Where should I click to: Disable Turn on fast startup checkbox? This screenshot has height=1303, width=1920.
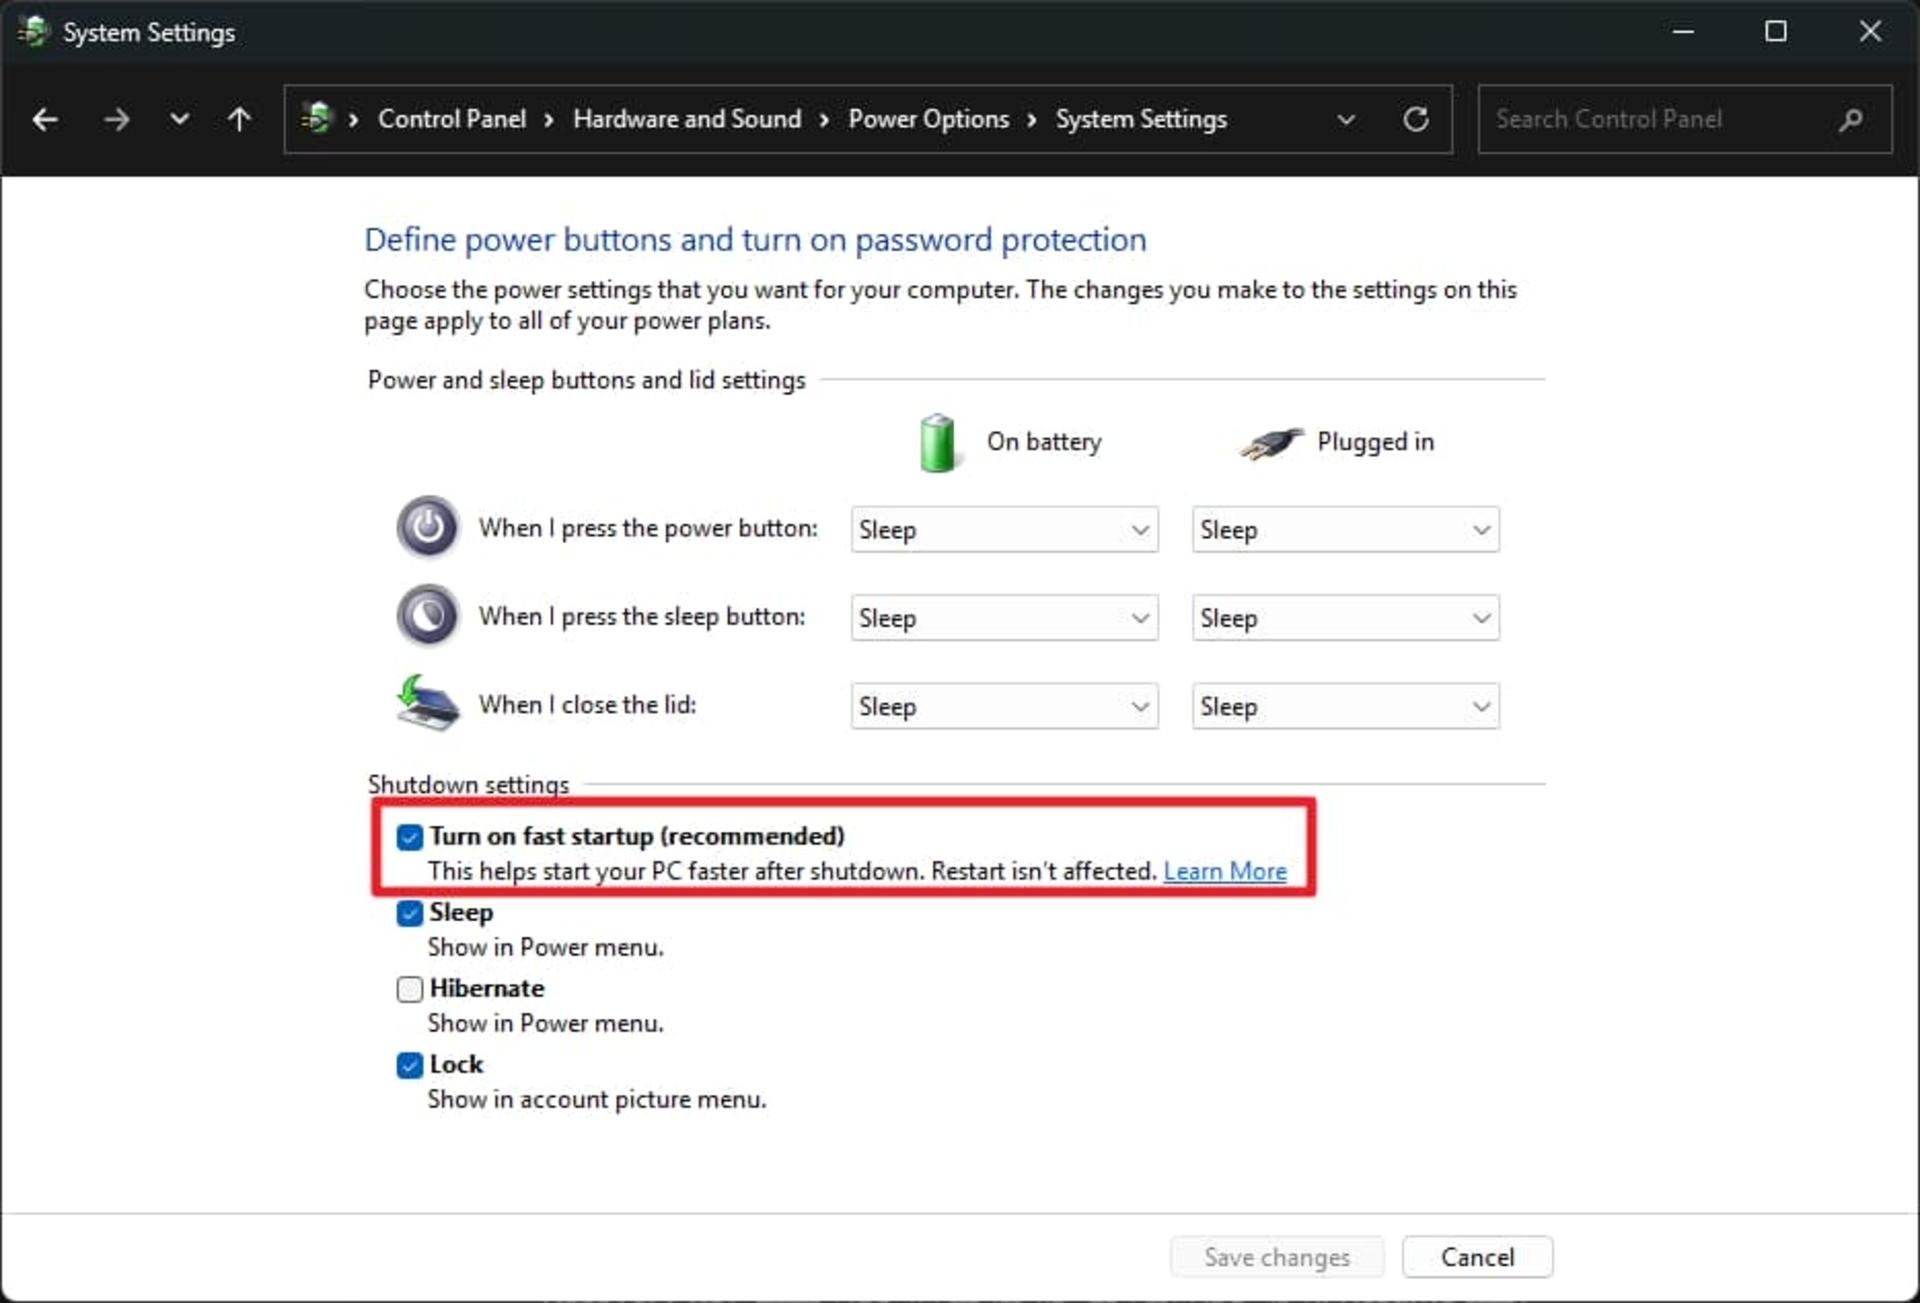(x=410, y=837)
